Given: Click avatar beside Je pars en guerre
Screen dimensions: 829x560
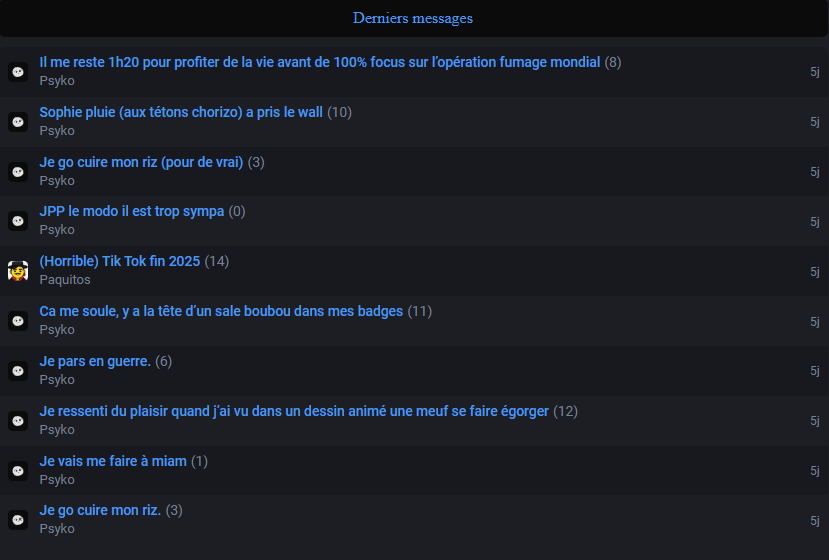Looking at the screenshot, I should click(x=18, y=371).
